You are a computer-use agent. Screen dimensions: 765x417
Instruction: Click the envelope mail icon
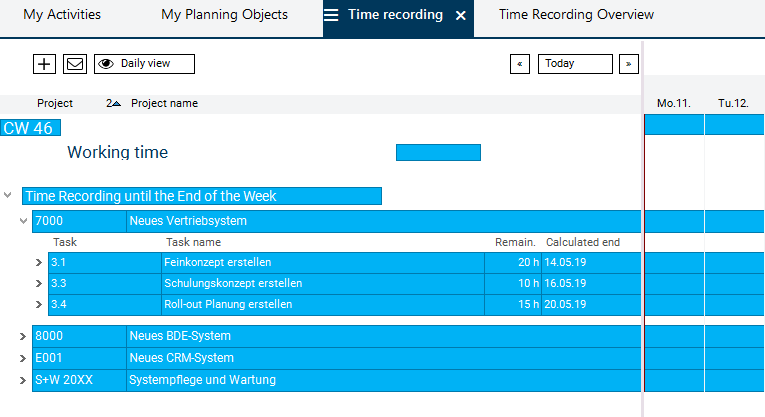tap(74, 64)
